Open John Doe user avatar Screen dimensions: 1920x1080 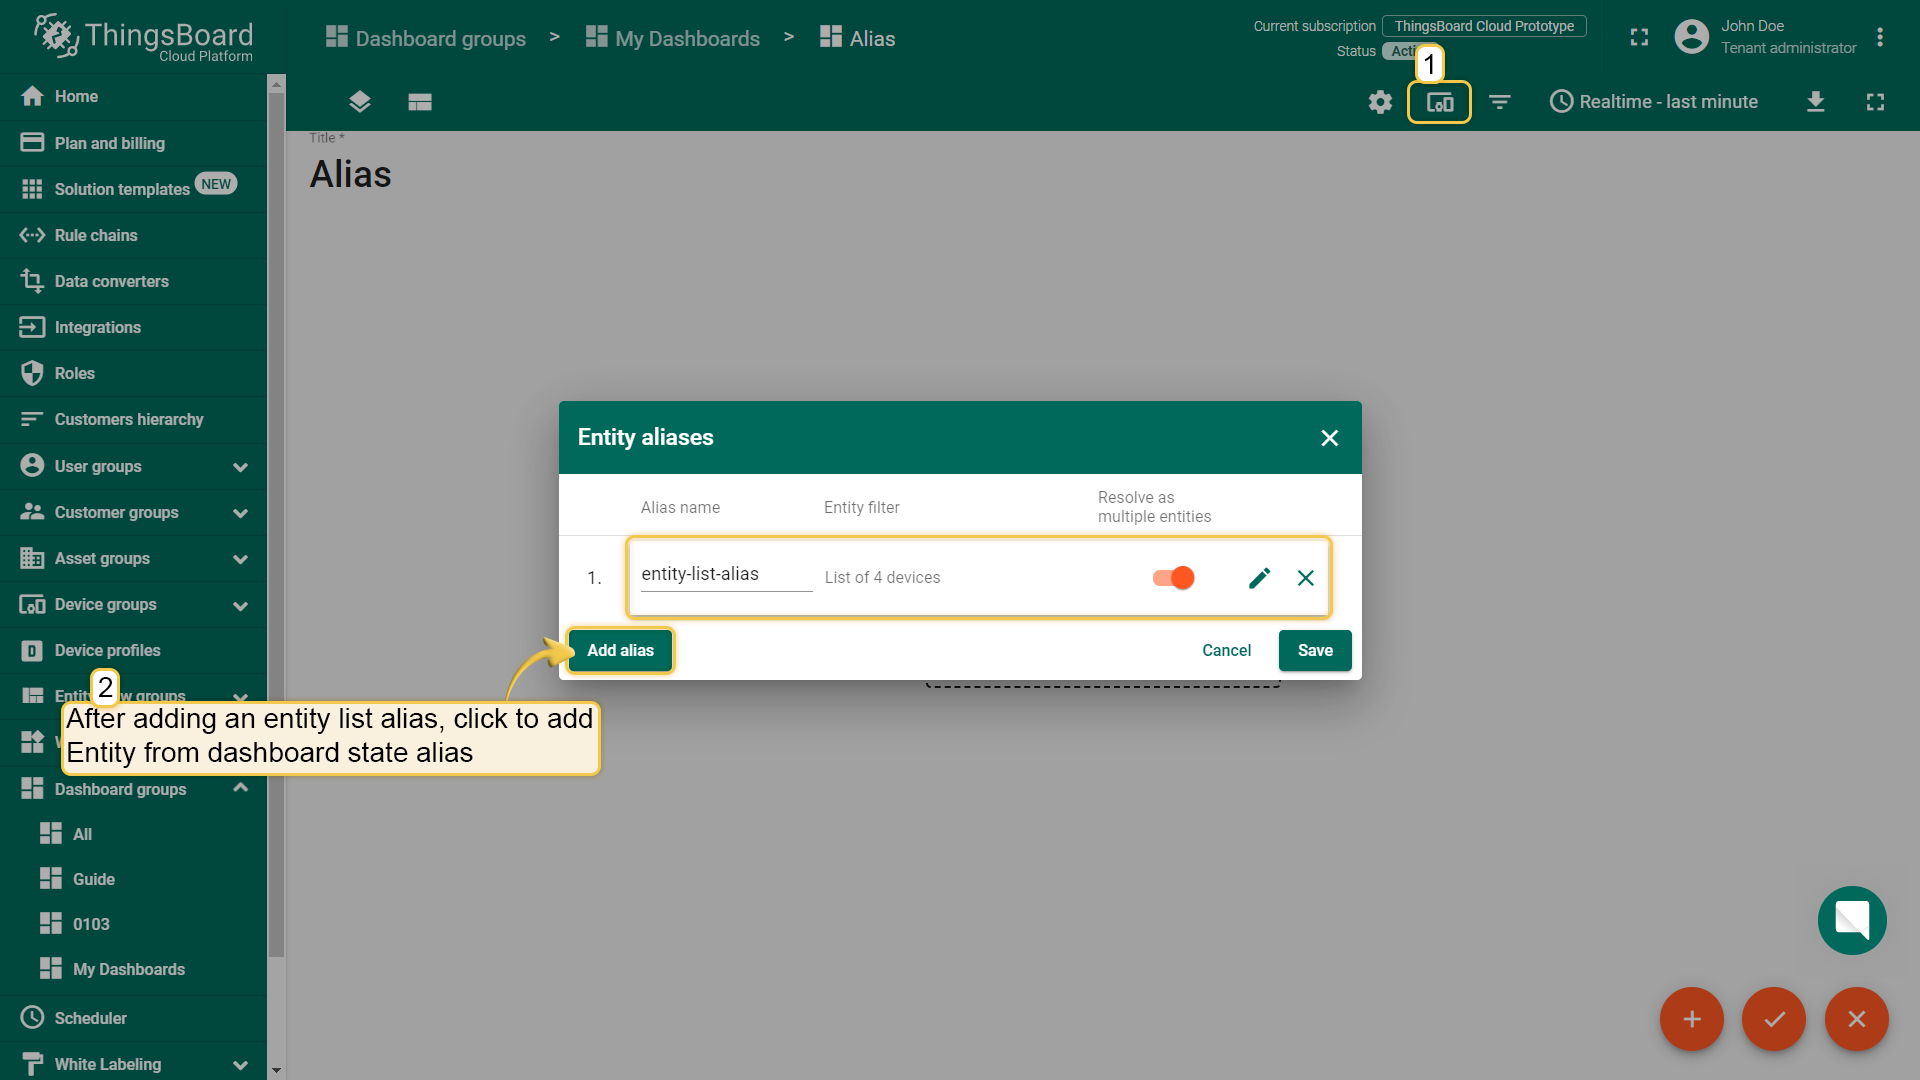pos(1691,37)
